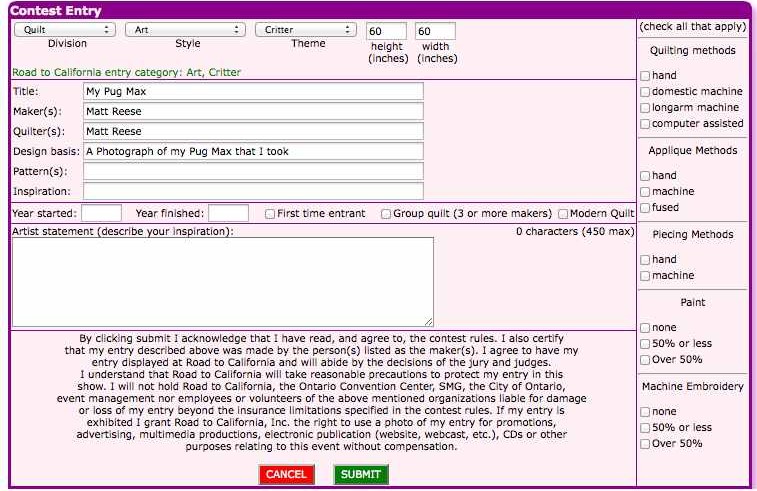
Task: Grab the Artist statement text area corner handle
Action: (429, 322)
